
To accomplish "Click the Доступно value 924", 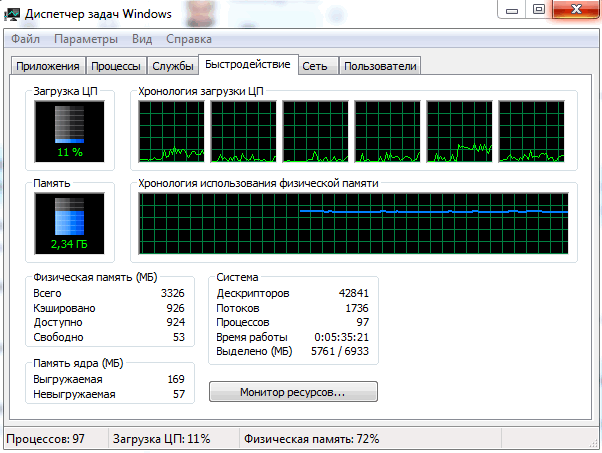I will pos(175,322).
